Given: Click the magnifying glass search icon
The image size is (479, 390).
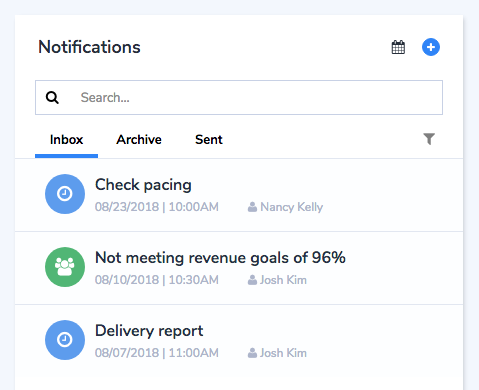Looking at the screenshot, I should click(52, 98).
